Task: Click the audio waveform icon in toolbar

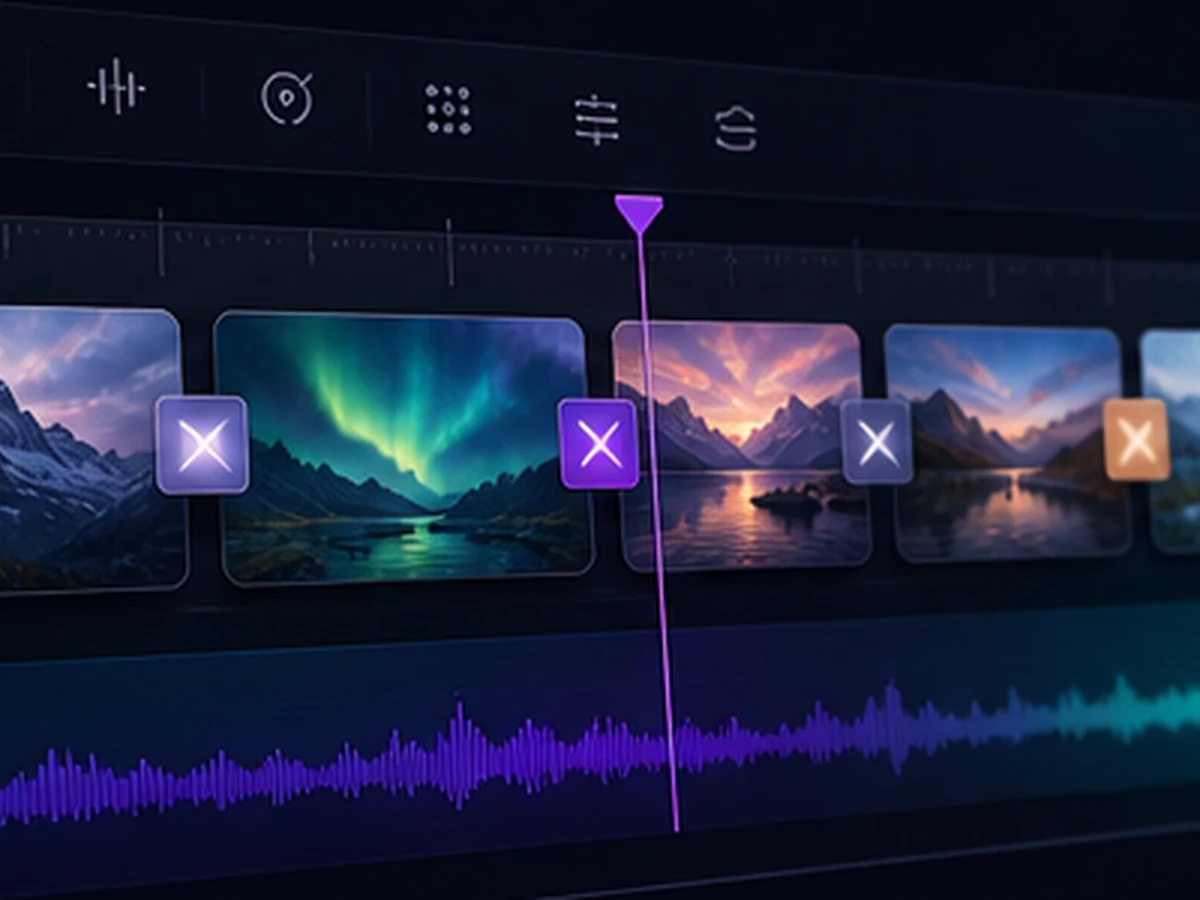Action: coord(116,87)
